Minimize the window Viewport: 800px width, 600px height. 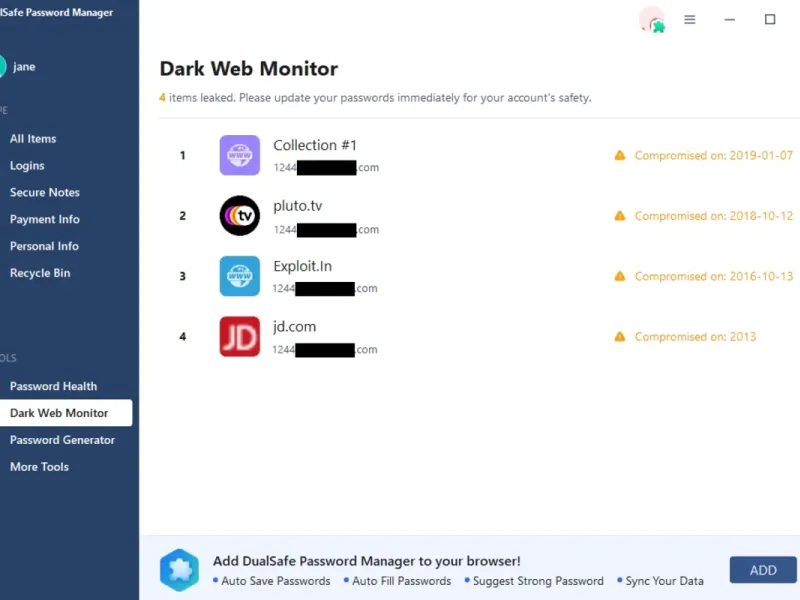click(730, 19)
